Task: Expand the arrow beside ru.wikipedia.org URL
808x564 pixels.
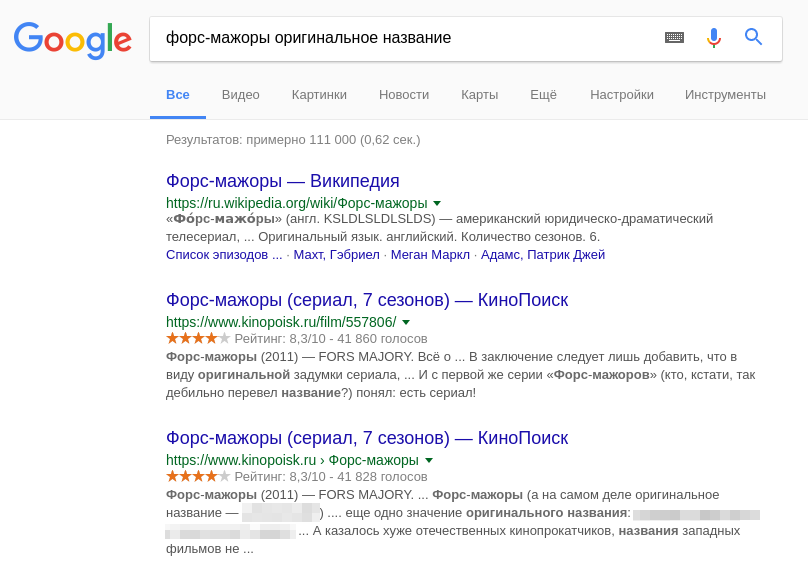Action: 437,203
